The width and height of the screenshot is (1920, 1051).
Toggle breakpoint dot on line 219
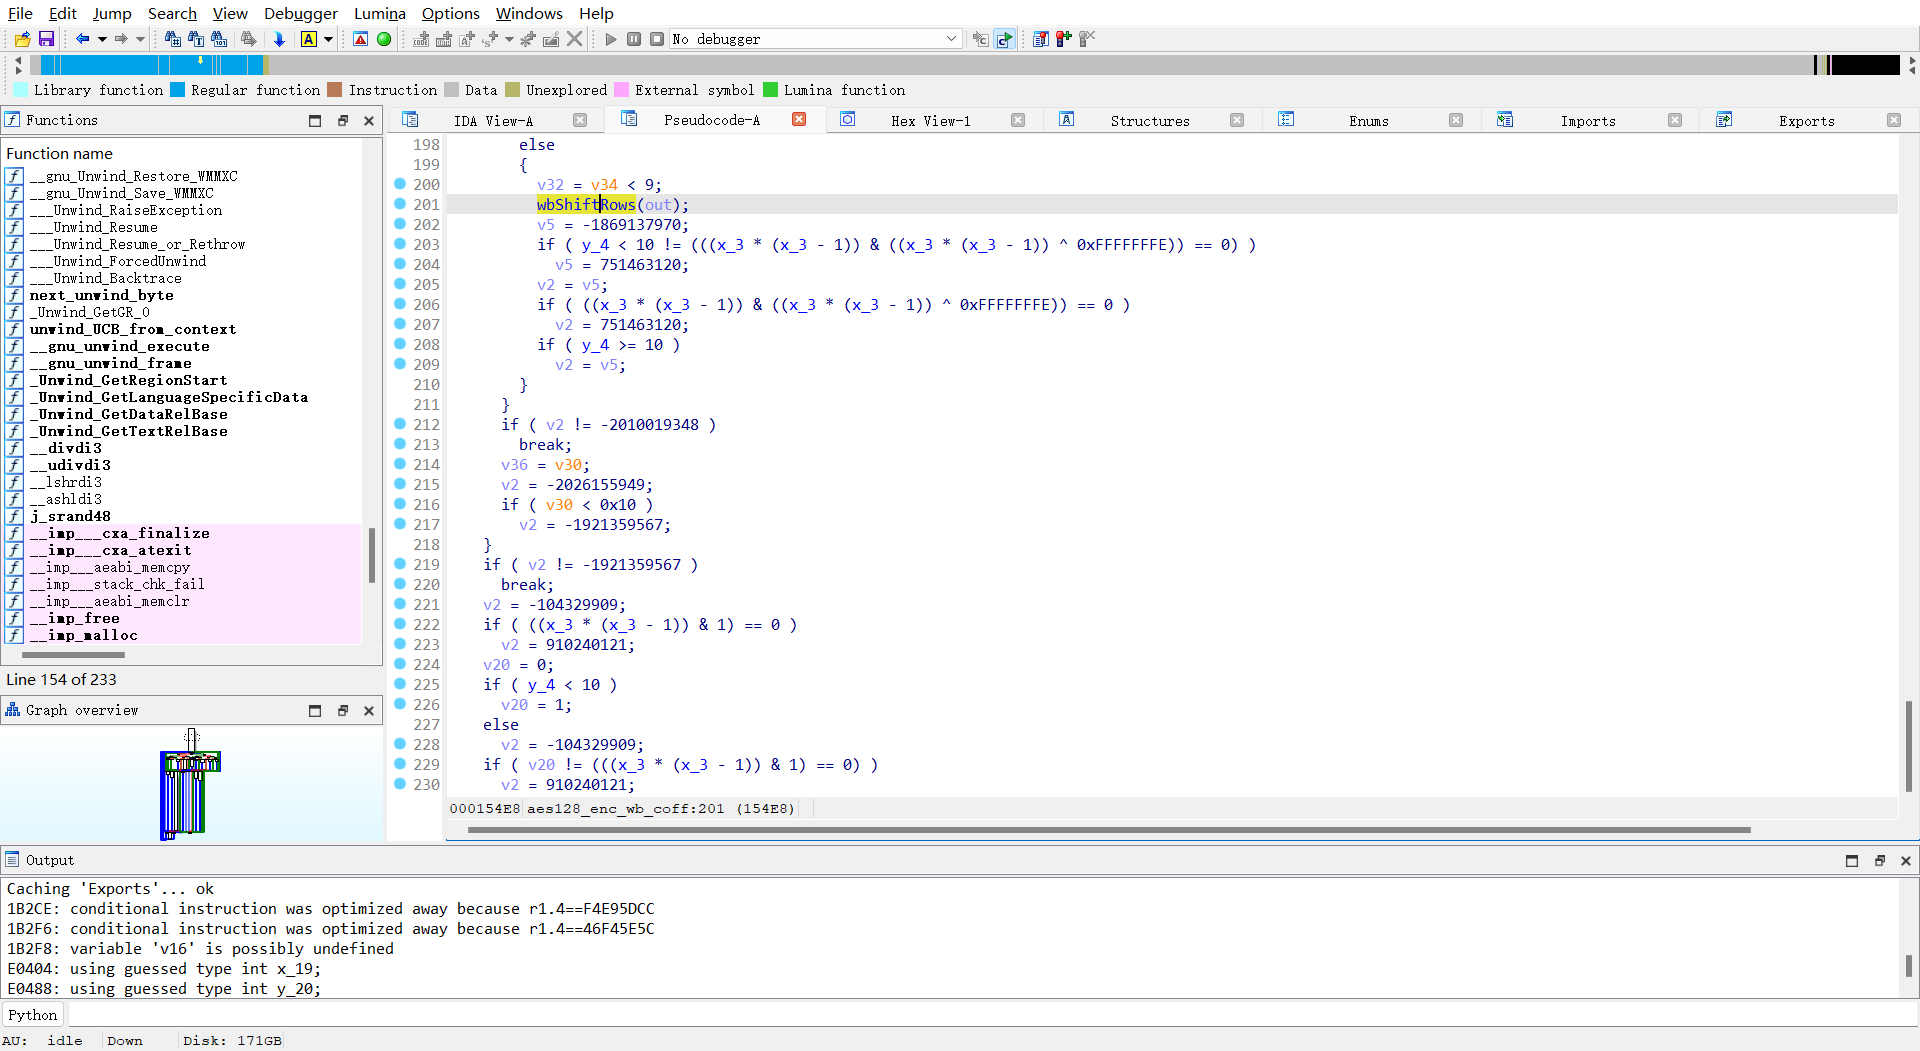(x=400, y=564)
